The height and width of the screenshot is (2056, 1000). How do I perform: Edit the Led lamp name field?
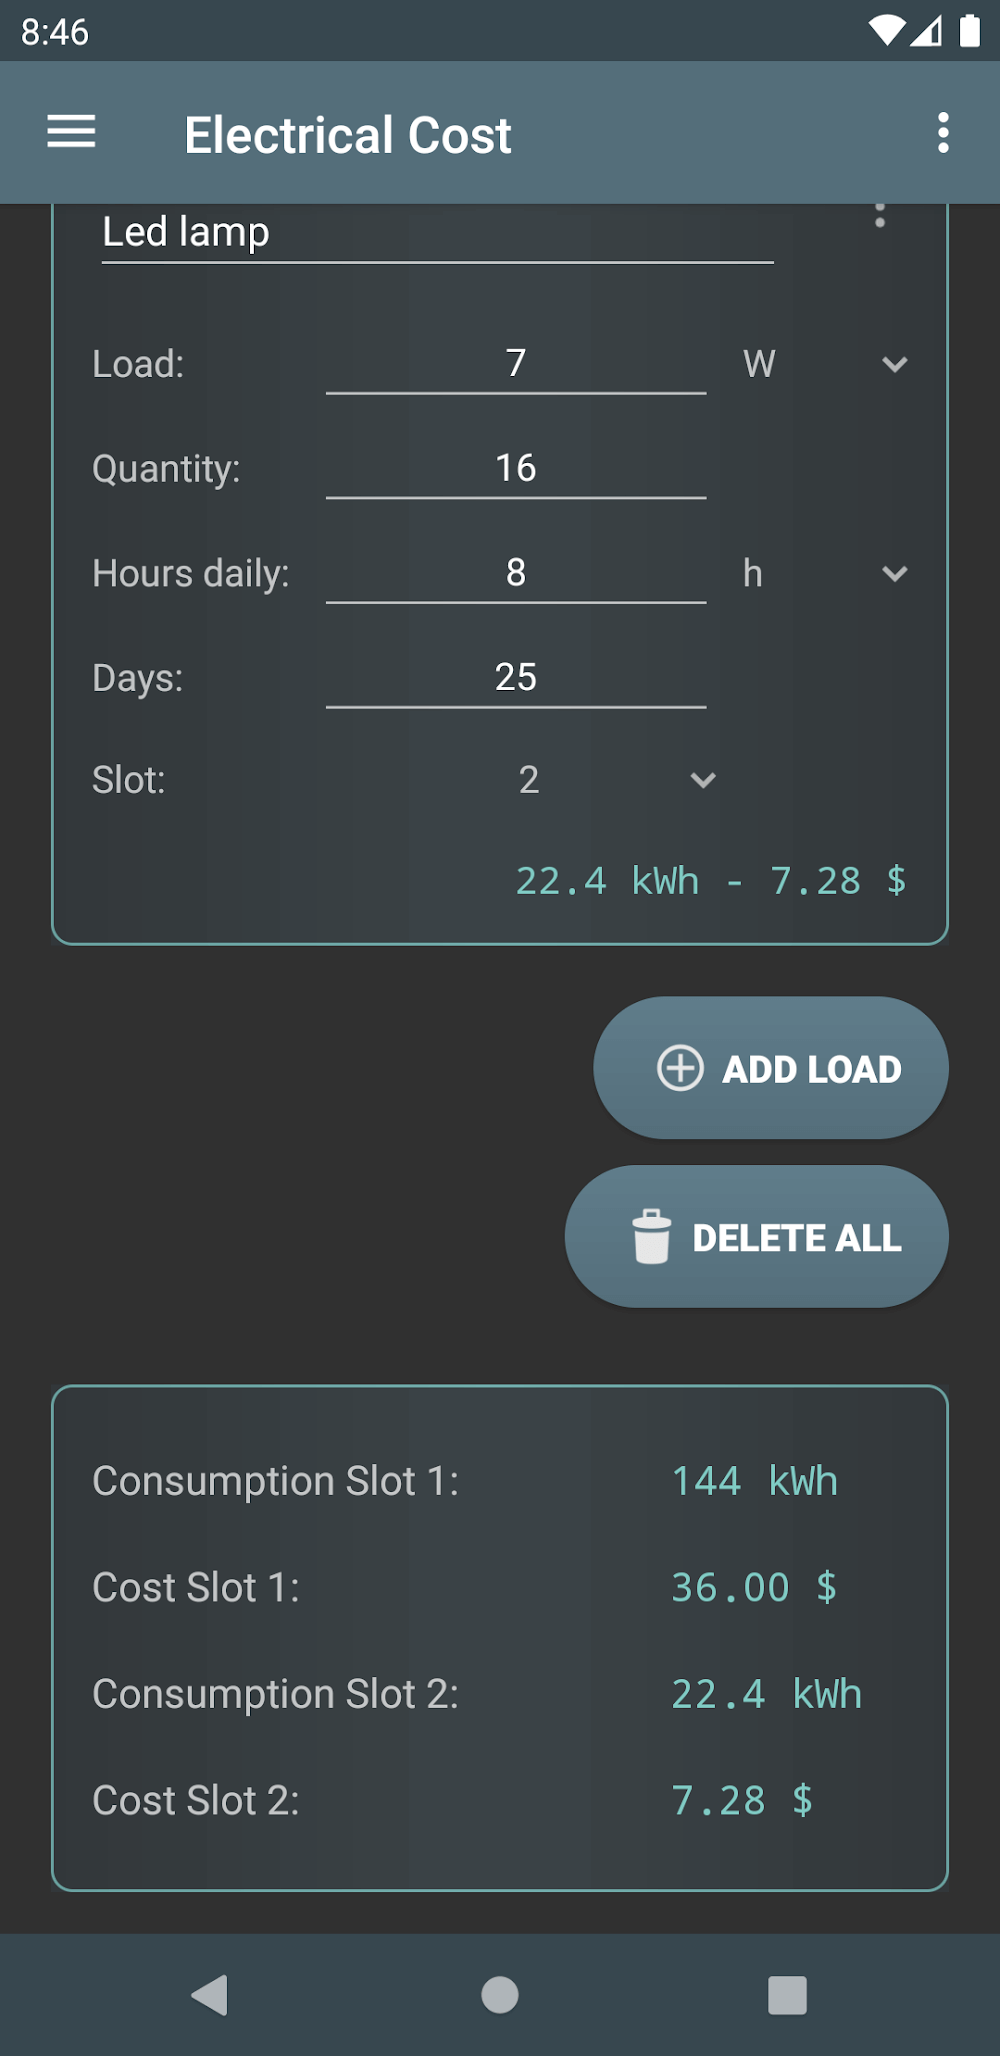pyautogui.click(x=437, y=233)
